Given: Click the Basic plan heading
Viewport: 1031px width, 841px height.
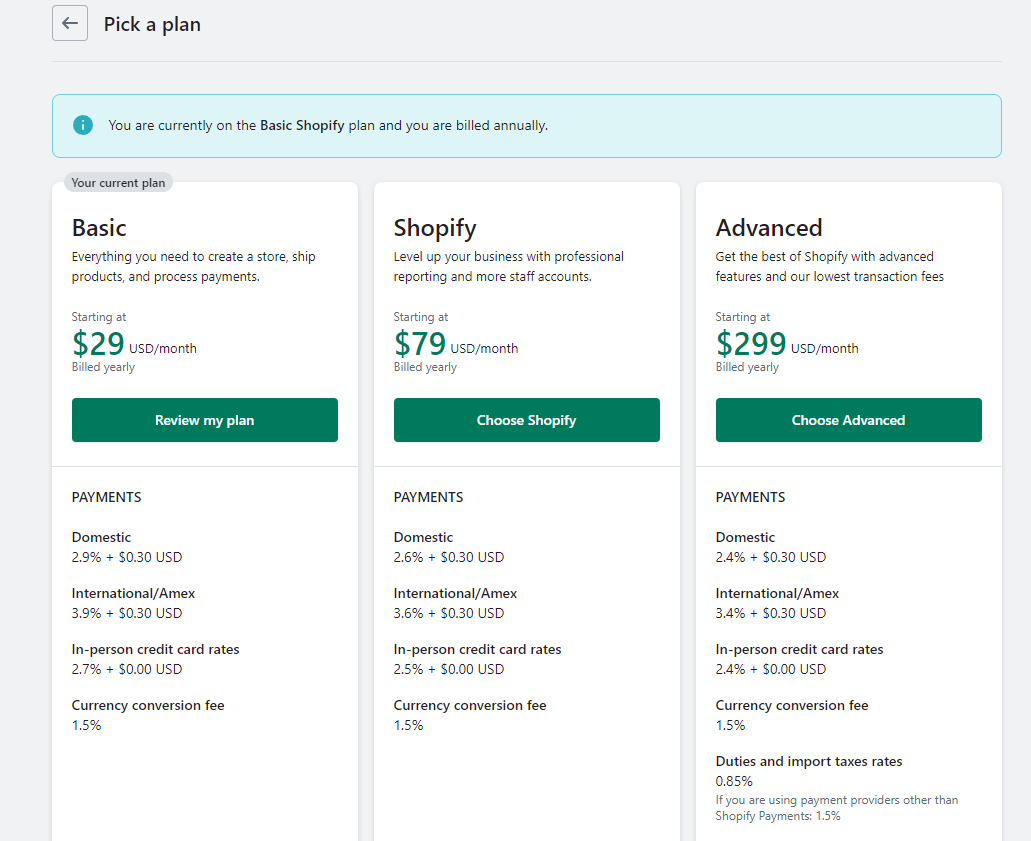Looking at the screenshot, I should (x=99, y=228).
